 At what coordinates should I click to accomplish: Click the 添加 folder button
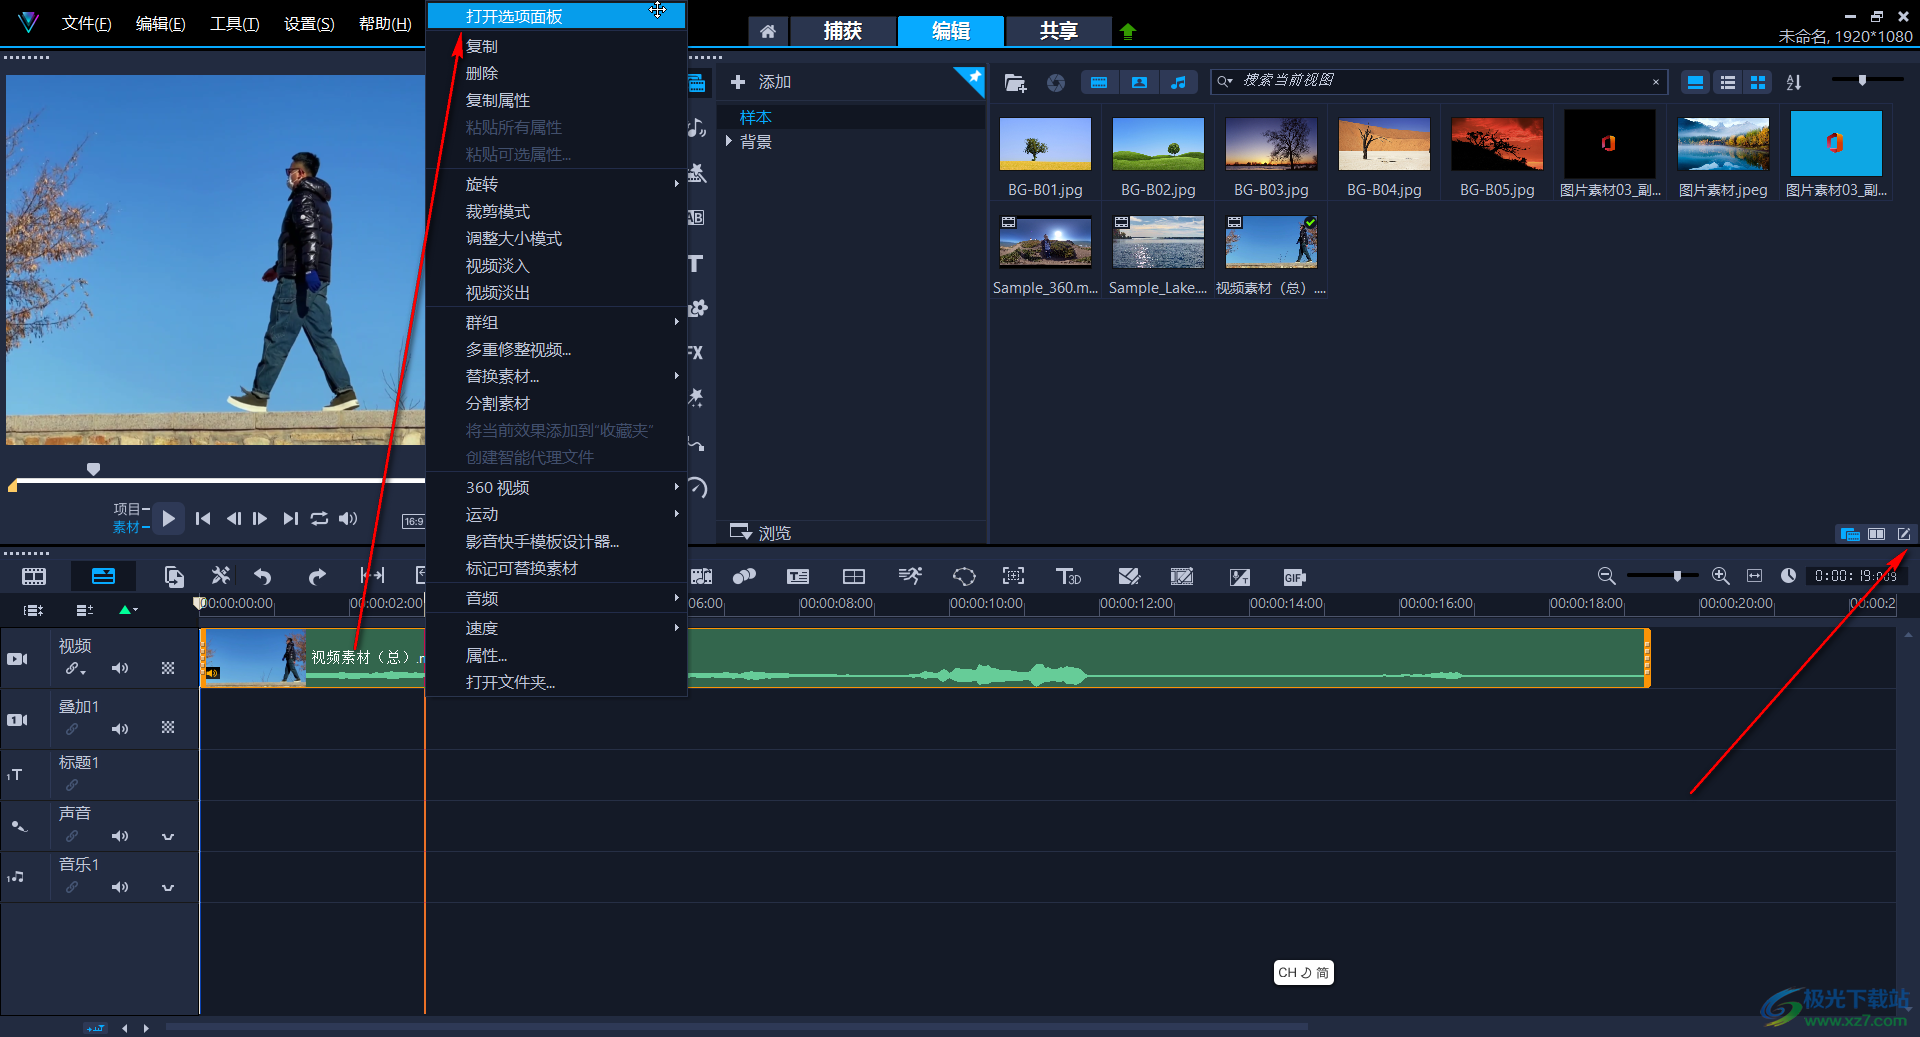coord(761,82)
